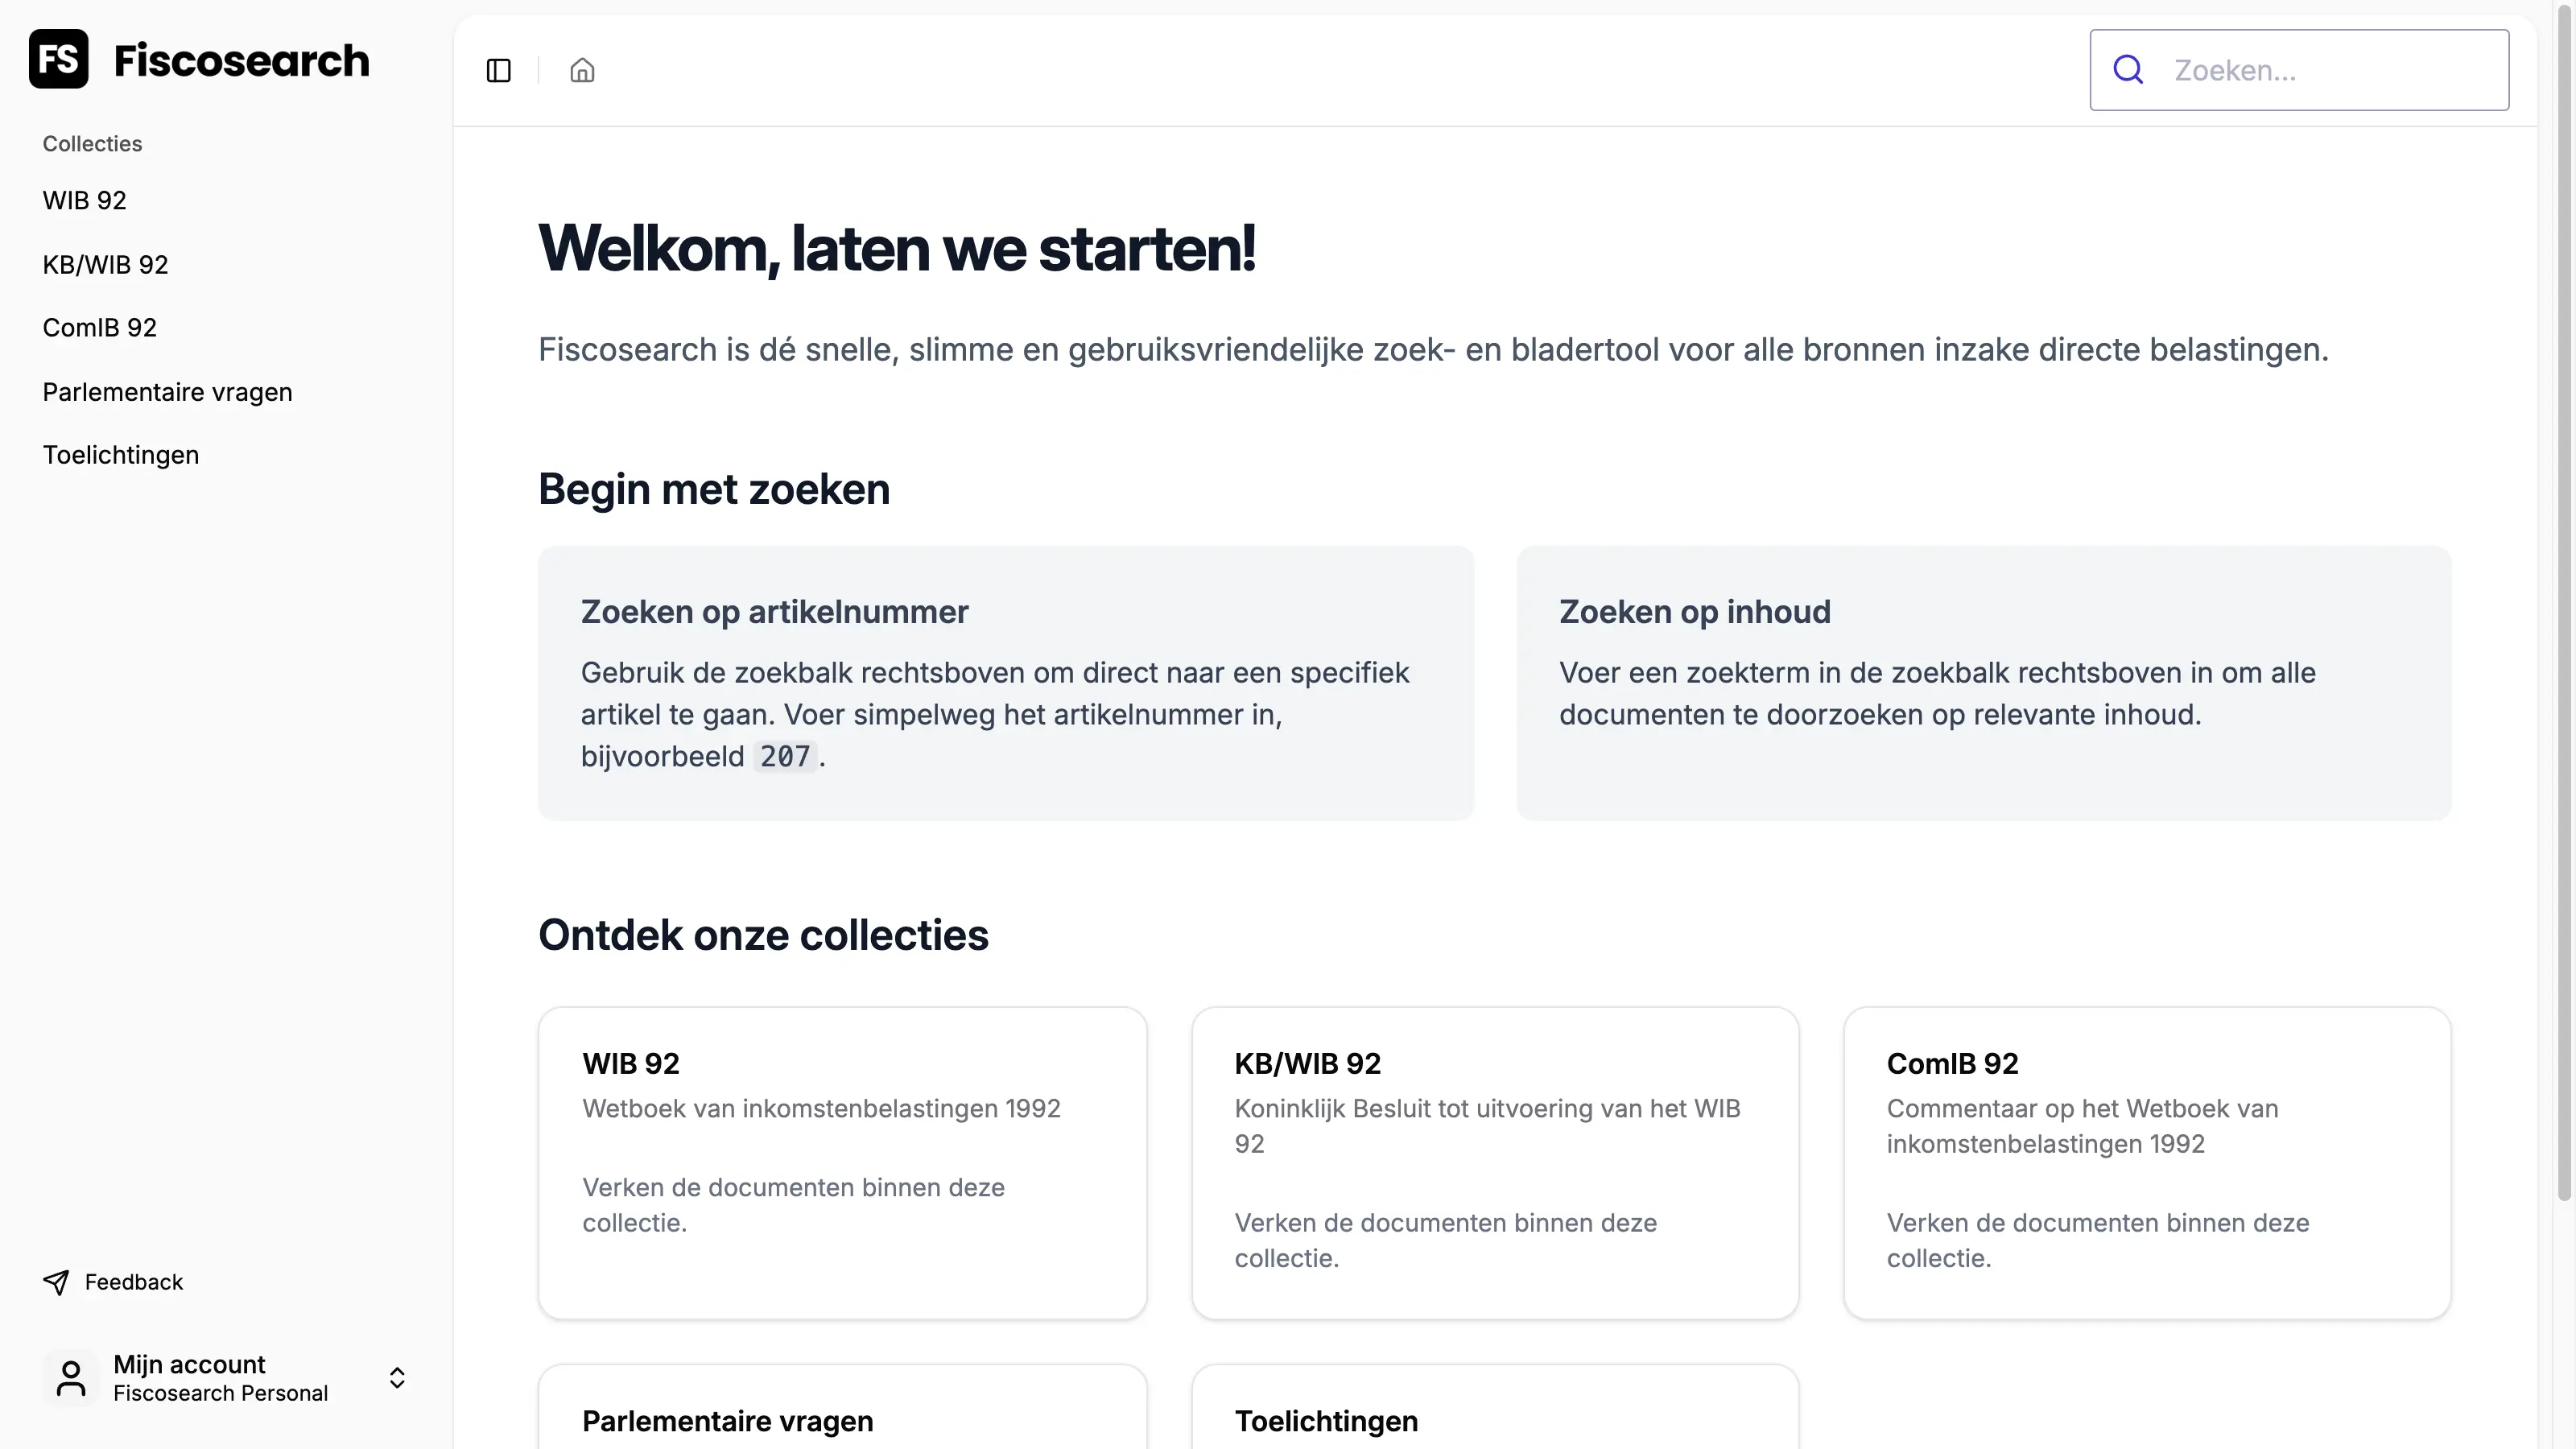Select WIB 92 in the sidebar

84,200
